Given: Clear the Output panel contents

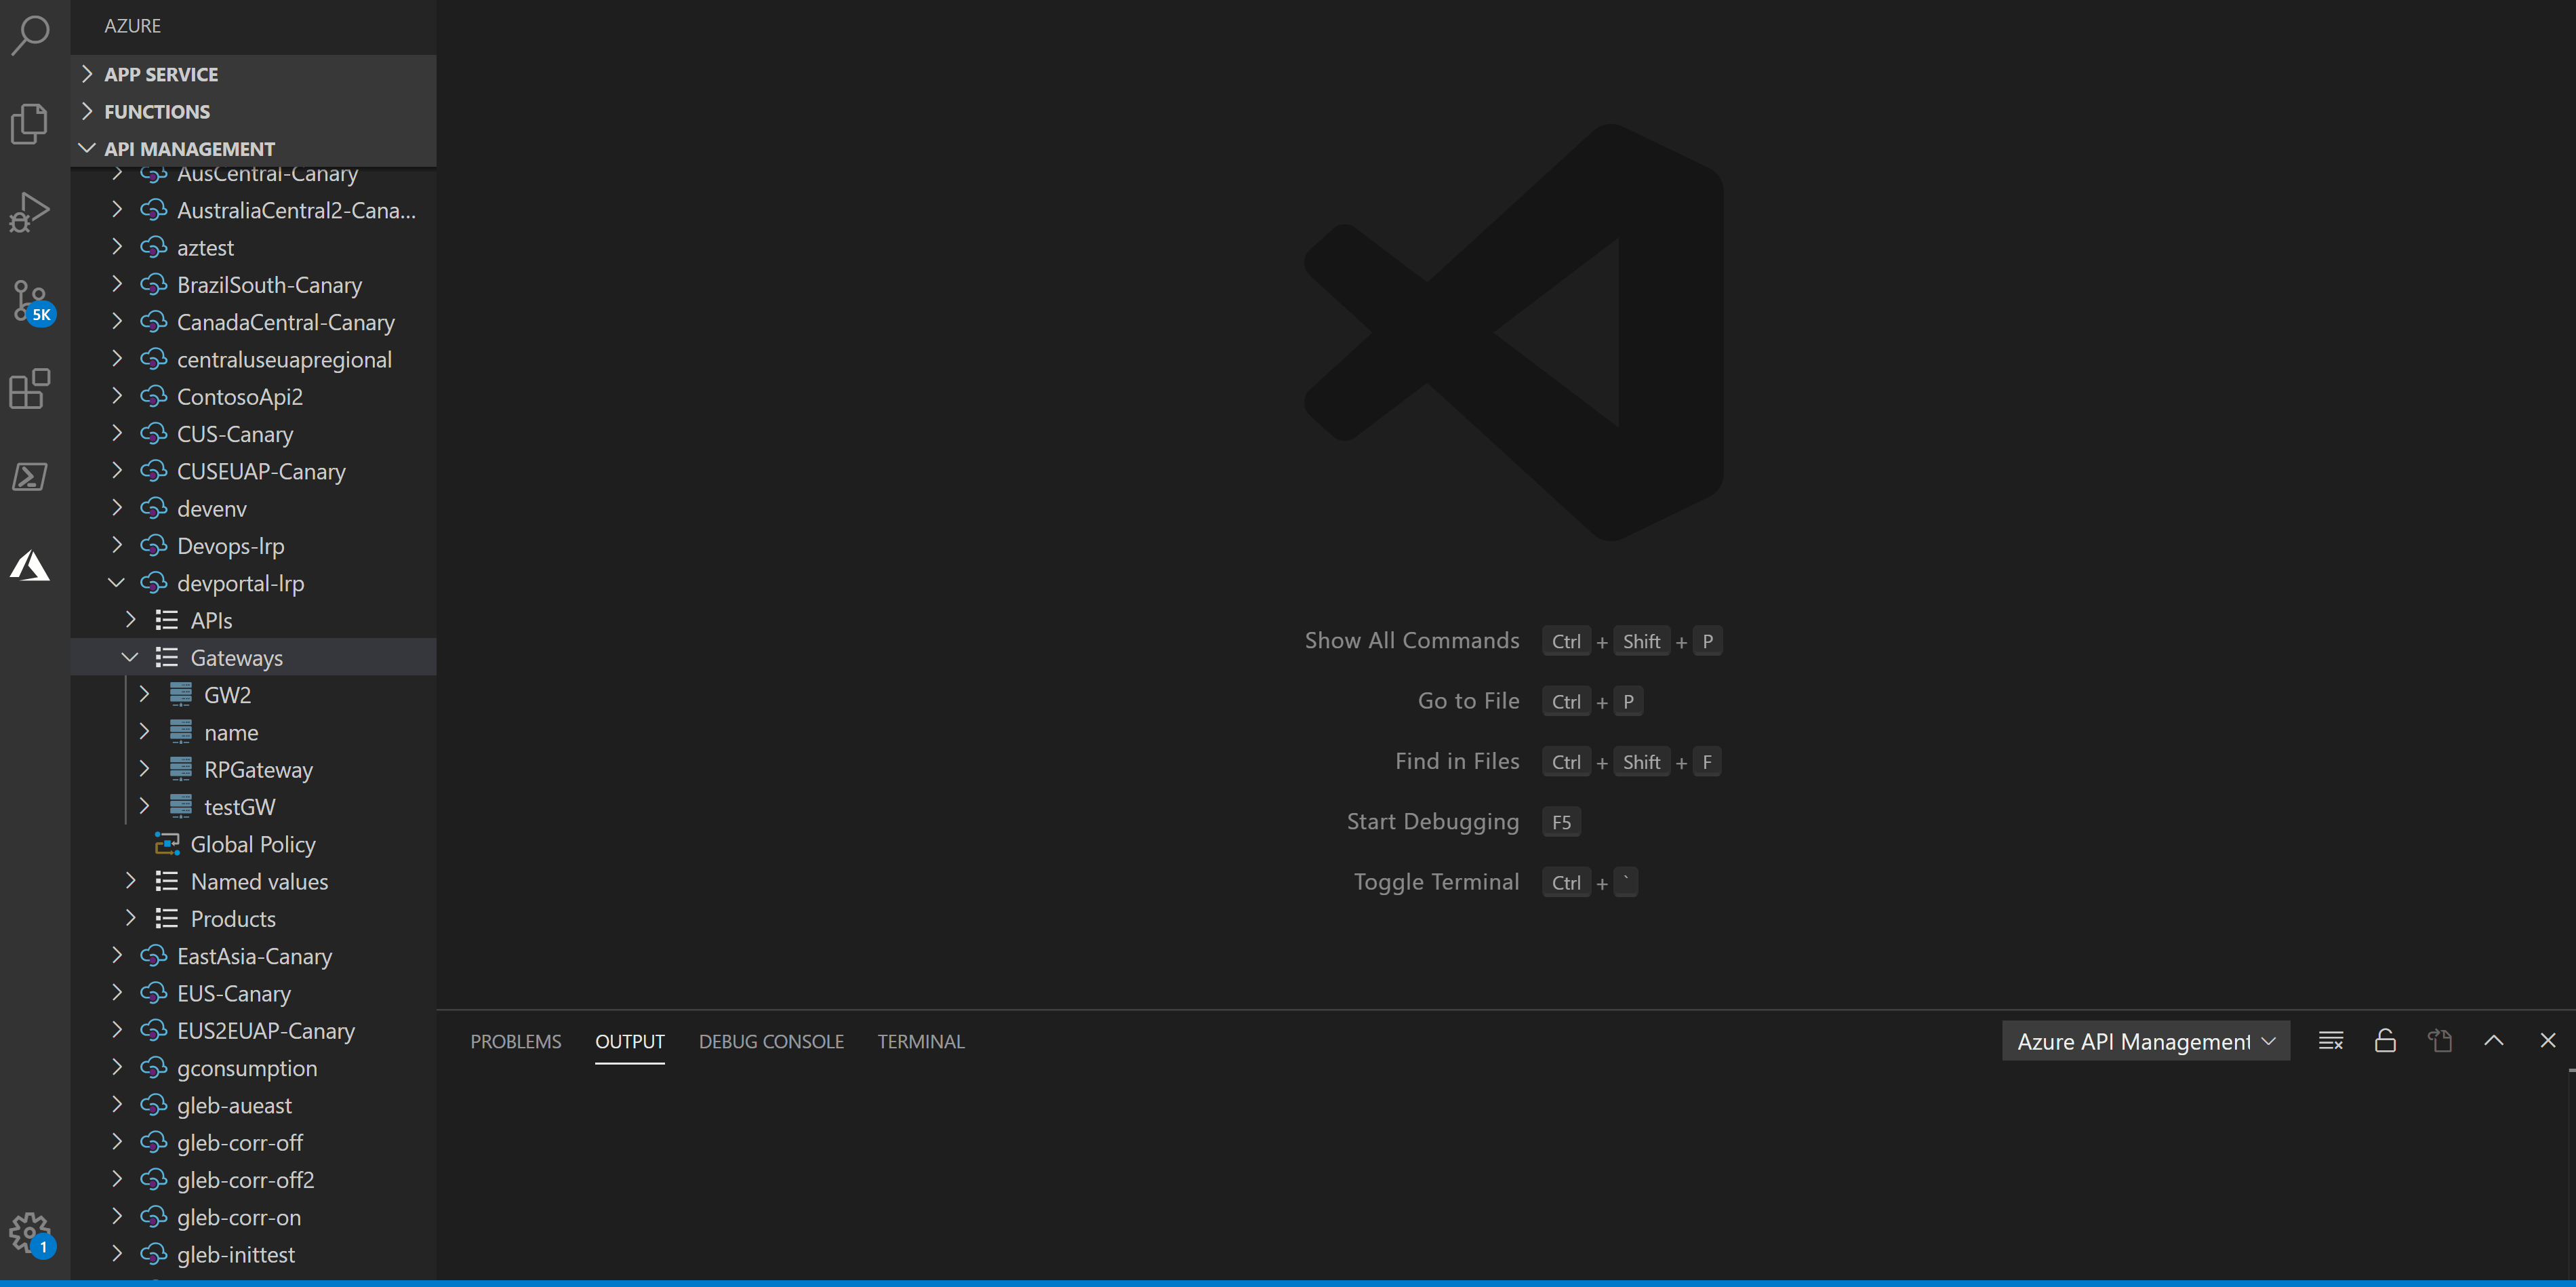Looking at the screenshot, I should click(2331, 1040).
